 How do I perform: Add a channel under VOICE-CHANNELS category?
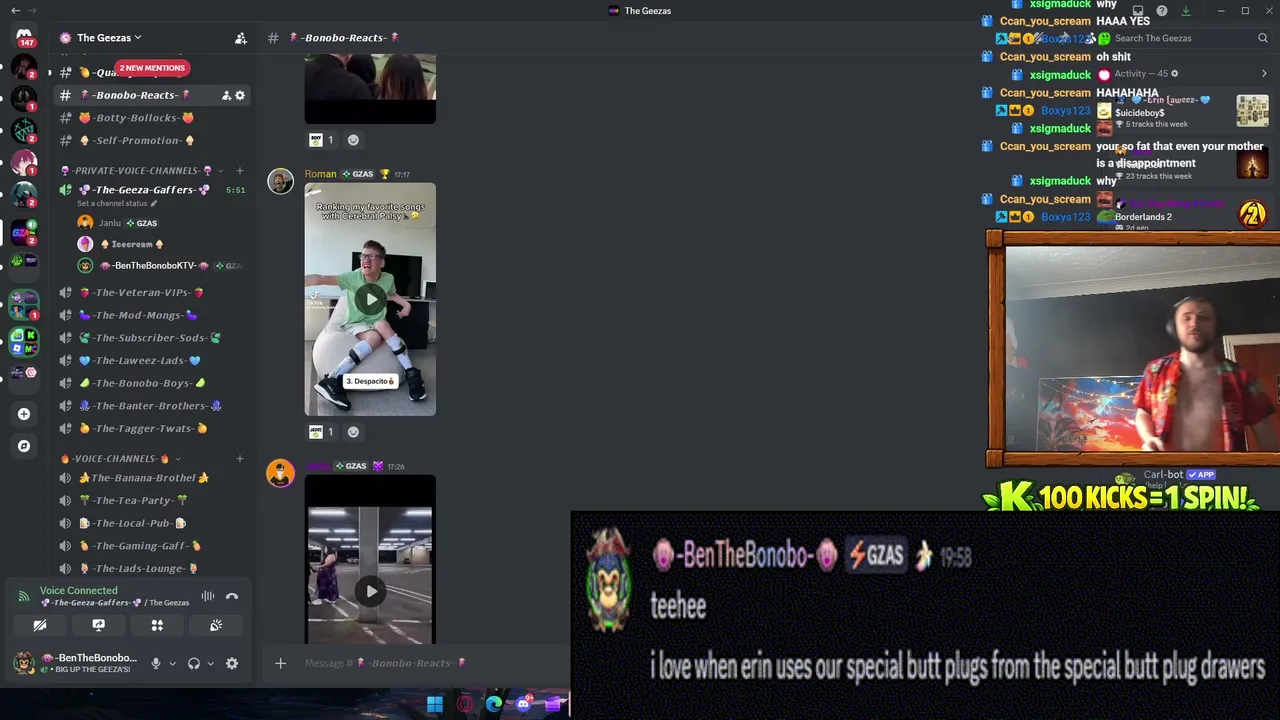tap(240, 458)
